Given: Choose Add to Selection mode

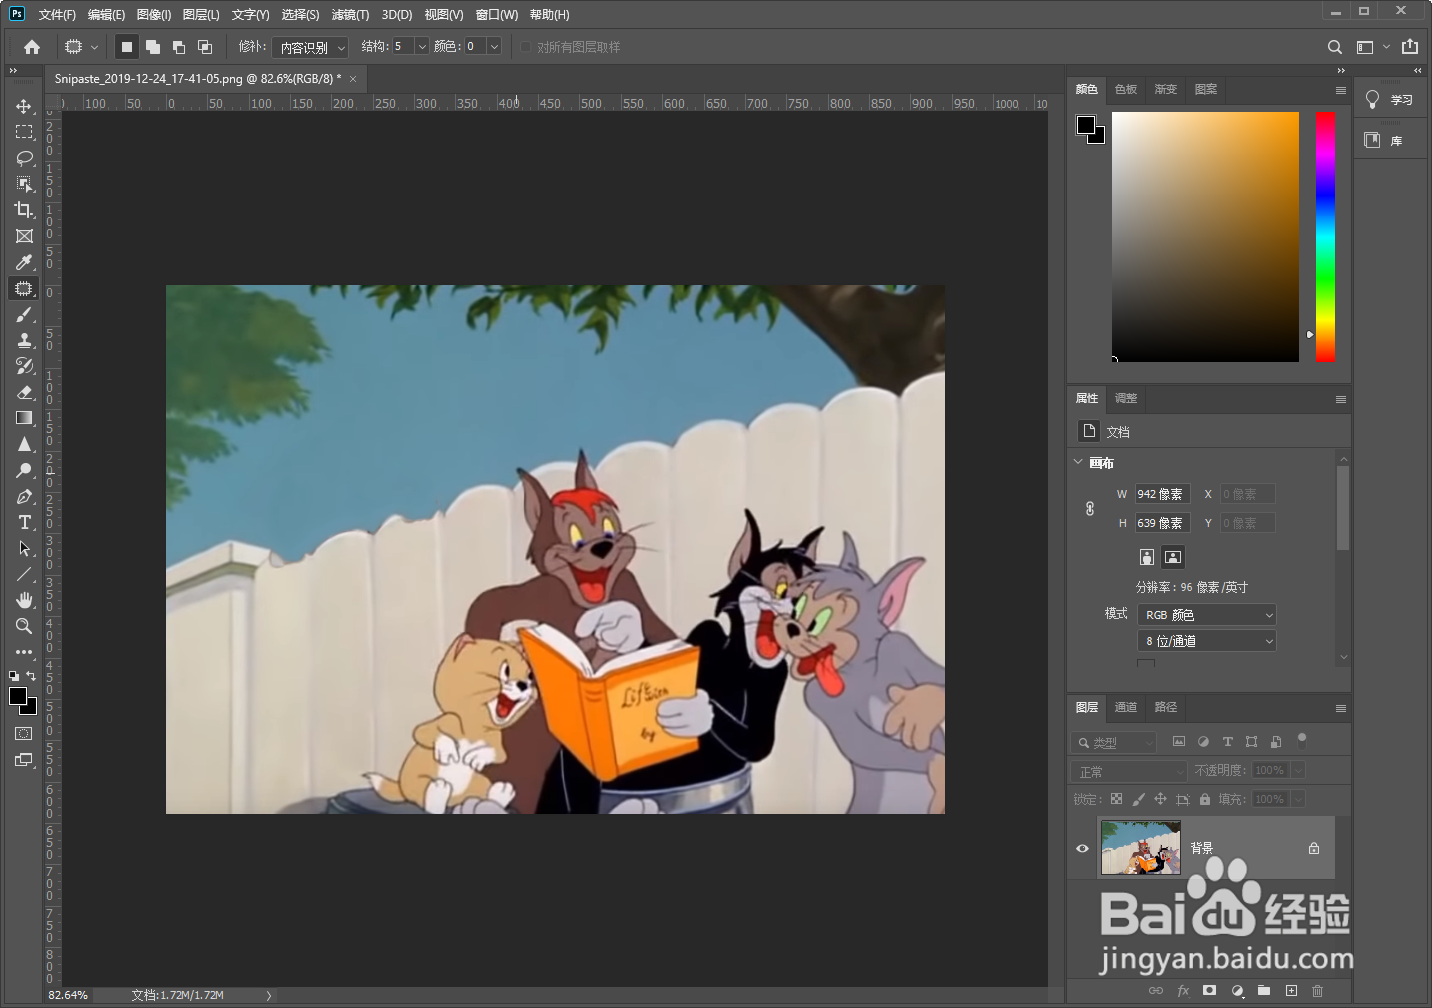Looking at the screenshot, I should point(153,47).
